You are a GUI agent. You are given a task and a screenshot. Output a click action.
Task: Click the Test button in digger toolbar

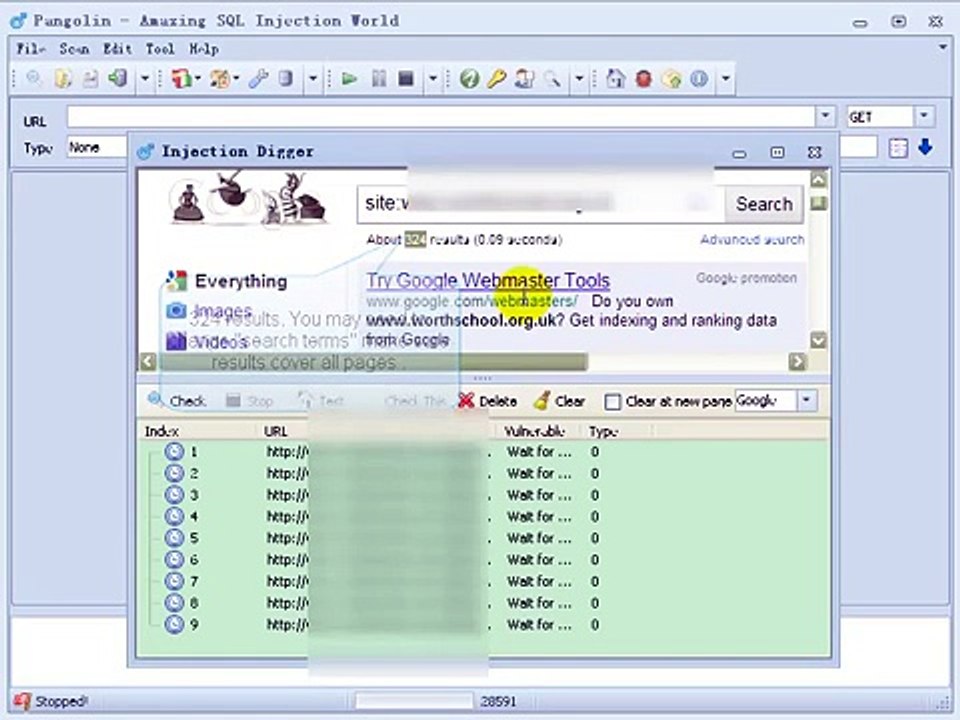(x=320, y=401)
